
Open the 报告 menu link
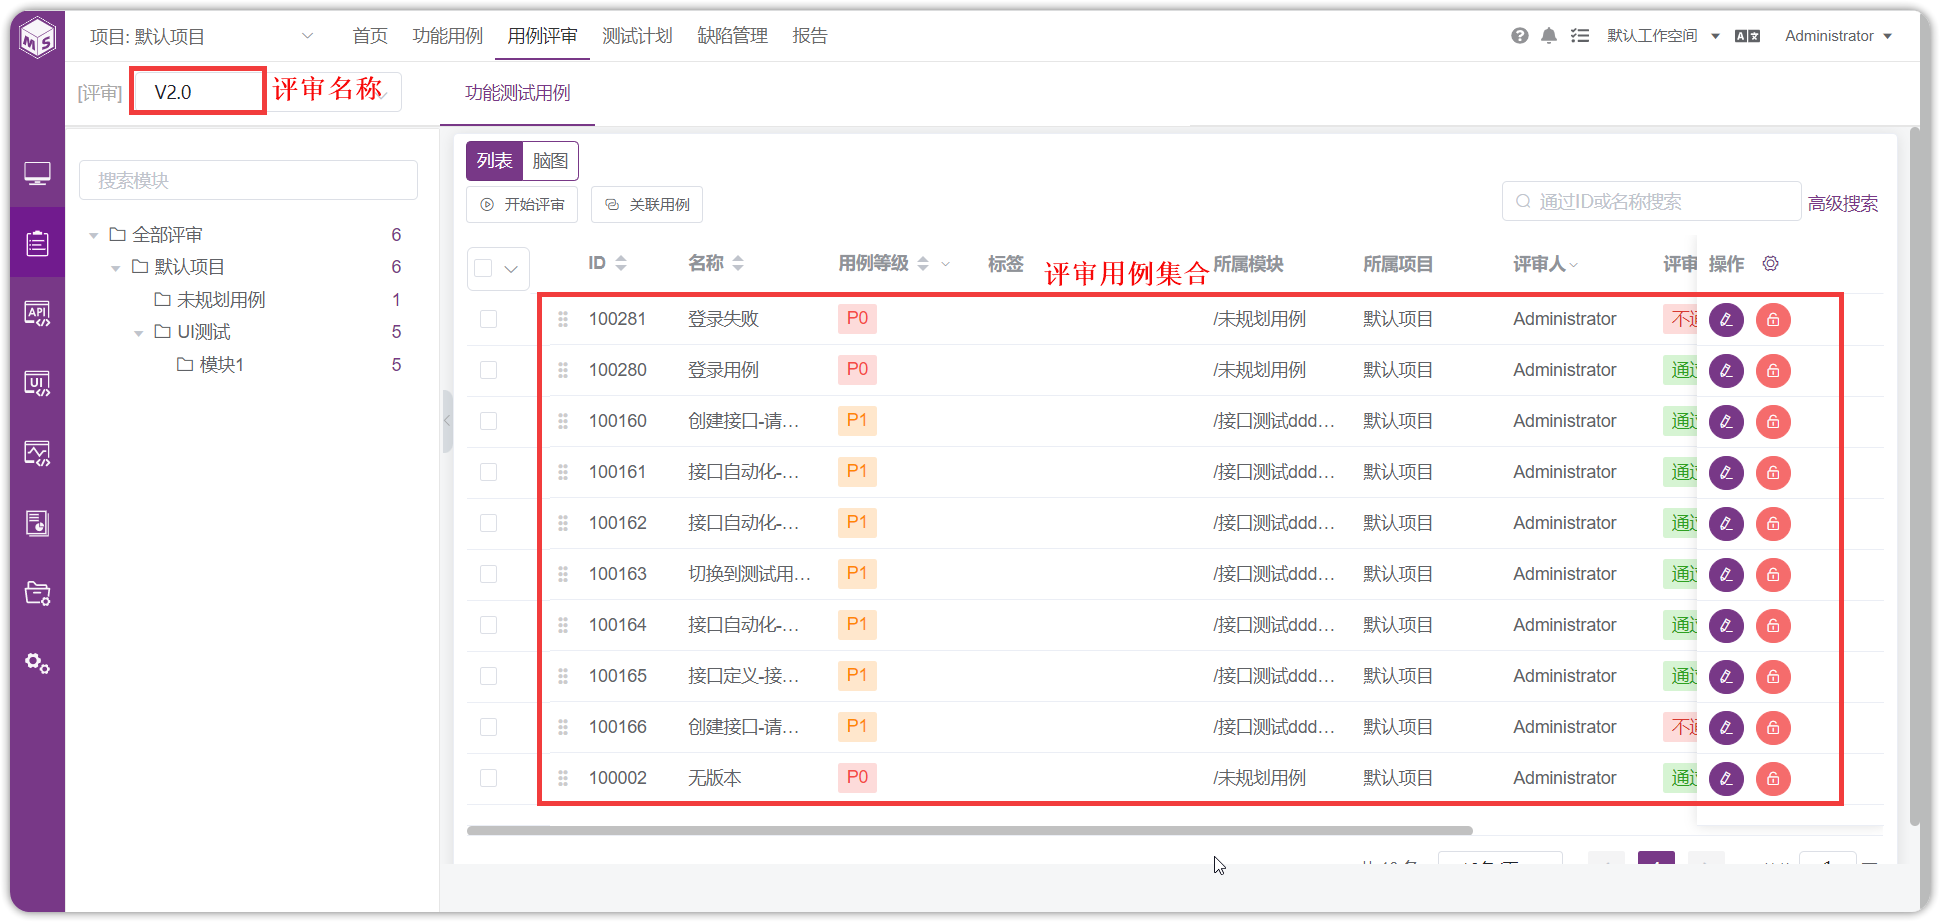pos(810,36)
